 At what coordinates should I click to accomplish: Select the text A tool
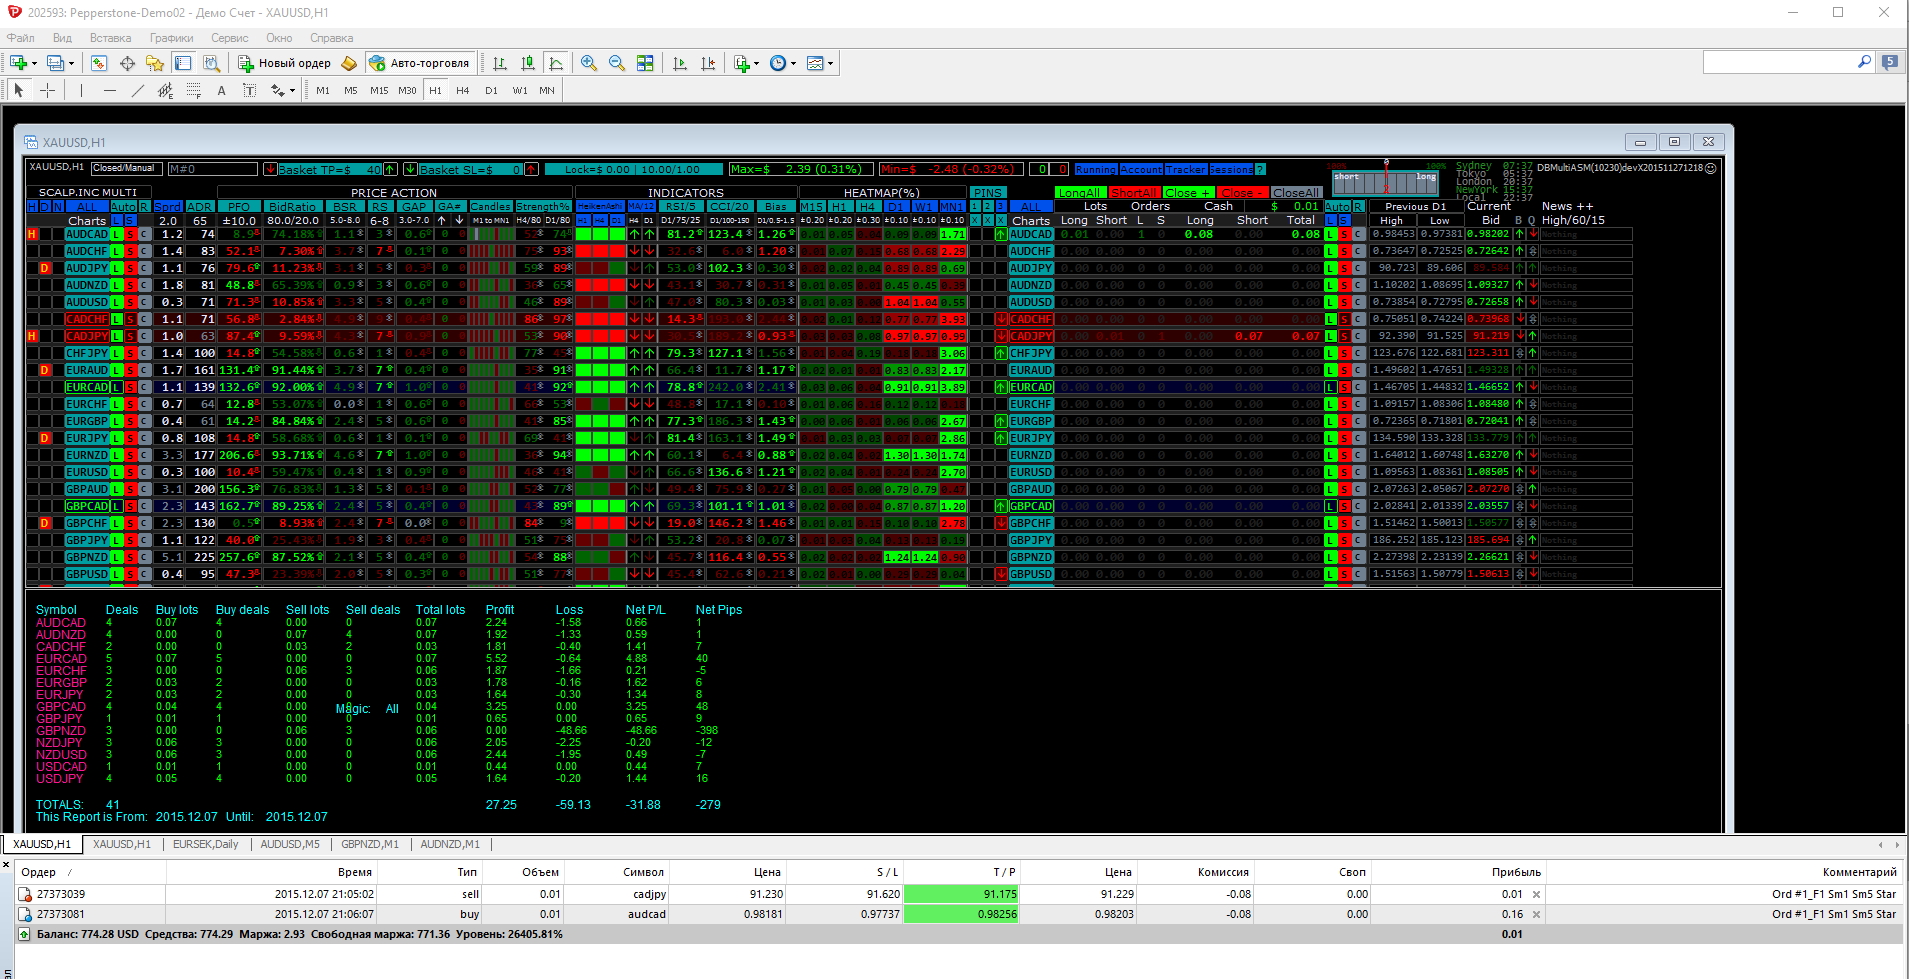tap(221, 90)
